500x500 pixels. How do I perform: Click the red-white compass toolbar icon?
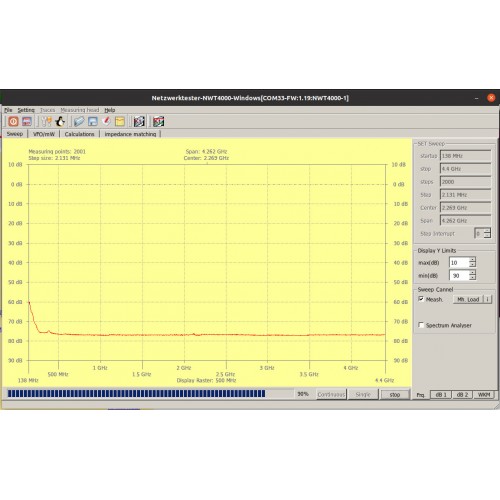tap(106, 122)
